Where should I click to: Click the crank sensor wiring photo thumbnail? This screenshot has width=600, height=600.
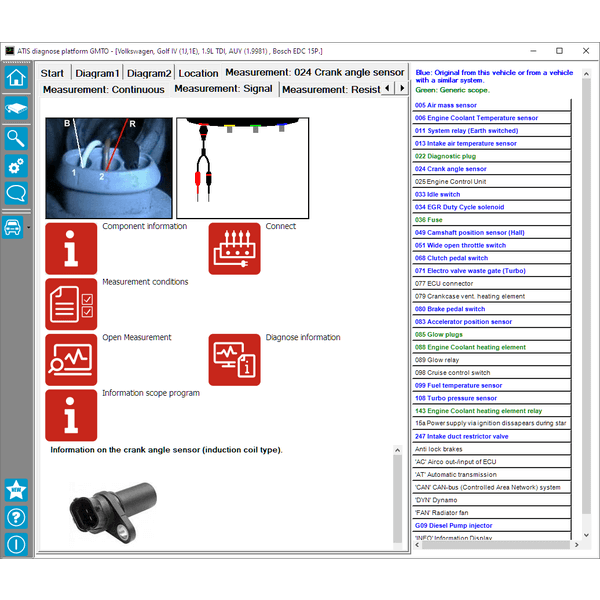[x=108, y=168]
